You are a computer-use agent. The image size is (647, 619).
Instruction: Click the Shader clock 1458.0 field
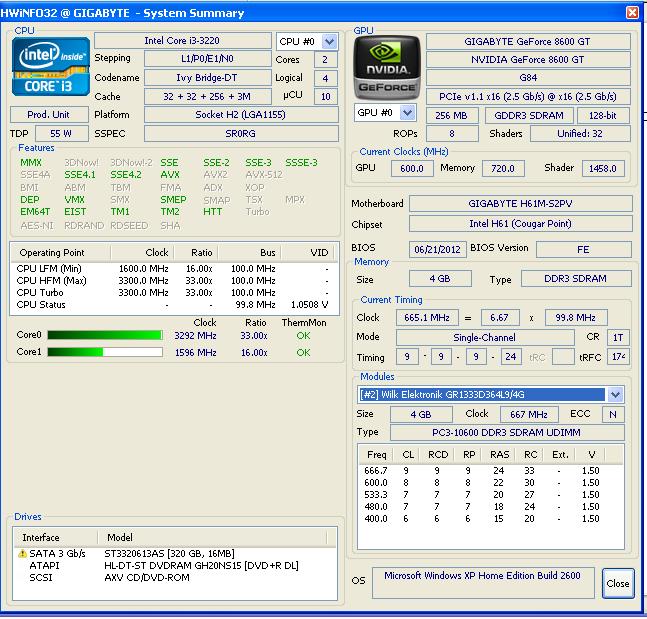[x=603, y=168]
